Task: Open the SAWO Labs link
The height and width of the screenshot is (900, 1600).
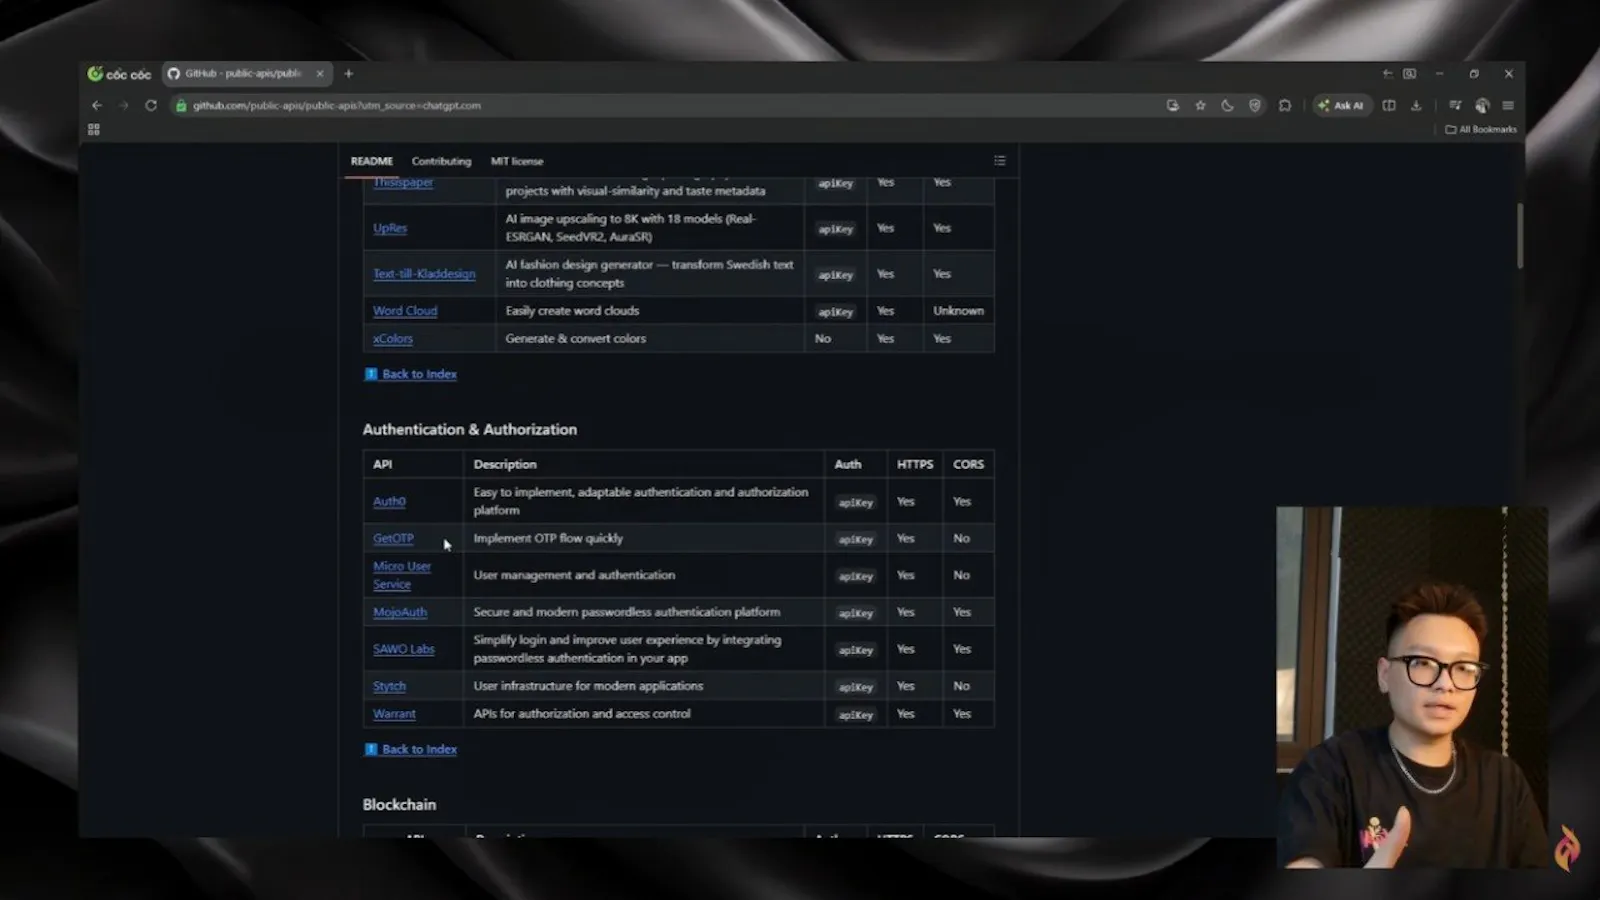Action: coord(404,649)
